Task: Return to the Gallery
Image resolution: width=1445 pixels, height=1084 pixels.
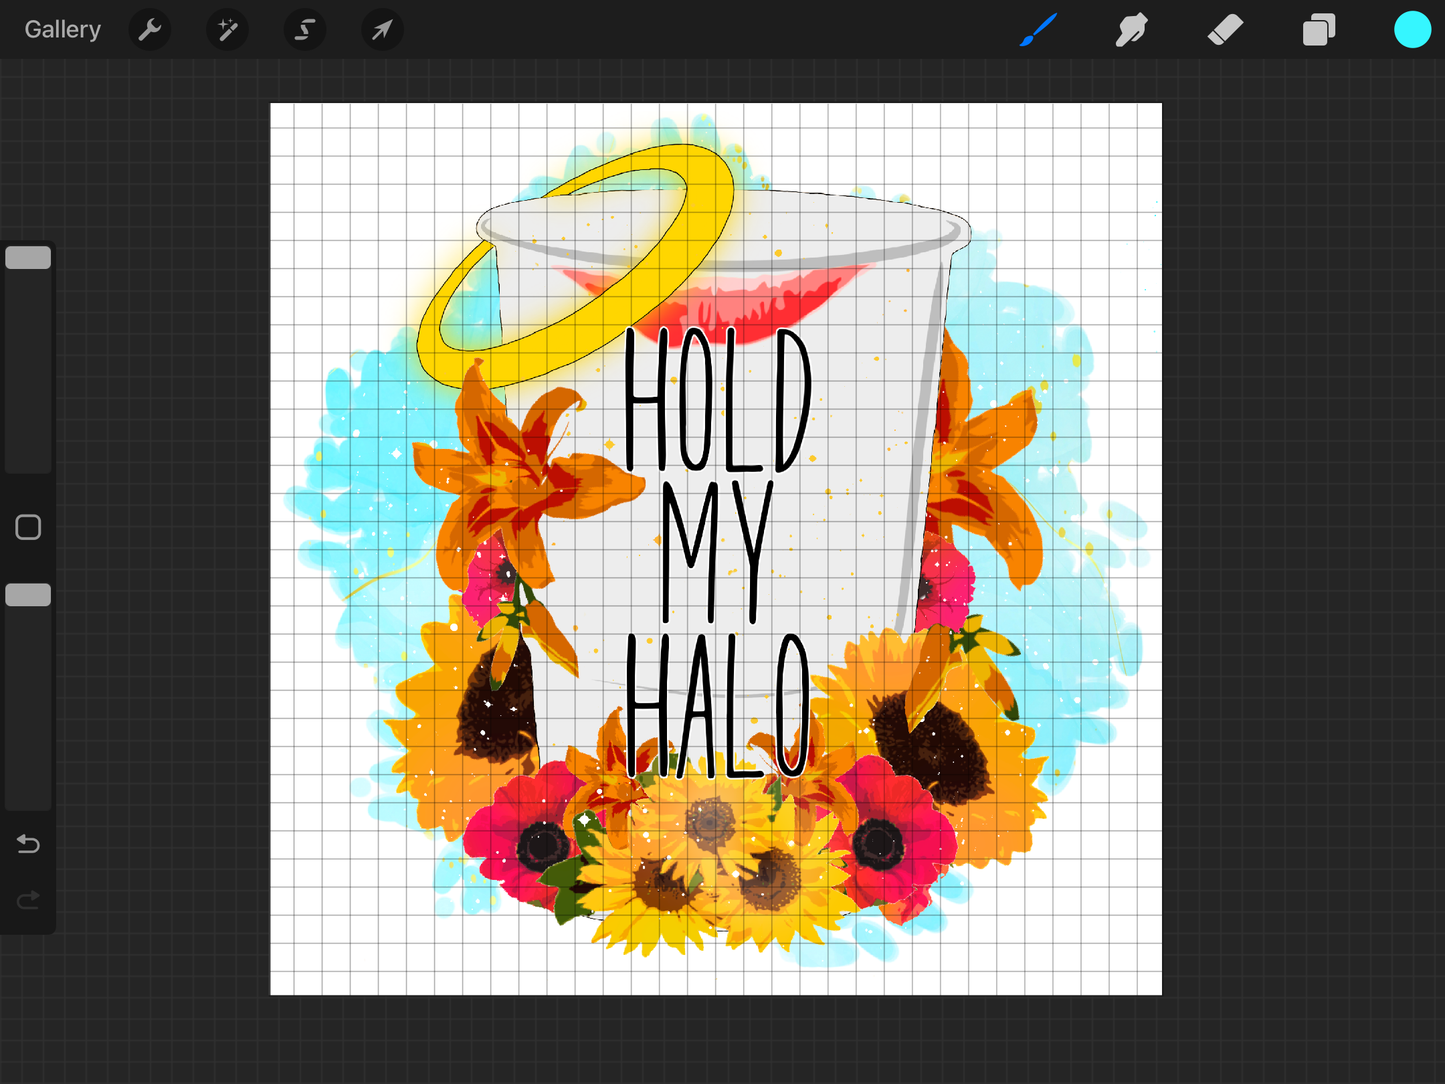Action: coord(62,29)
